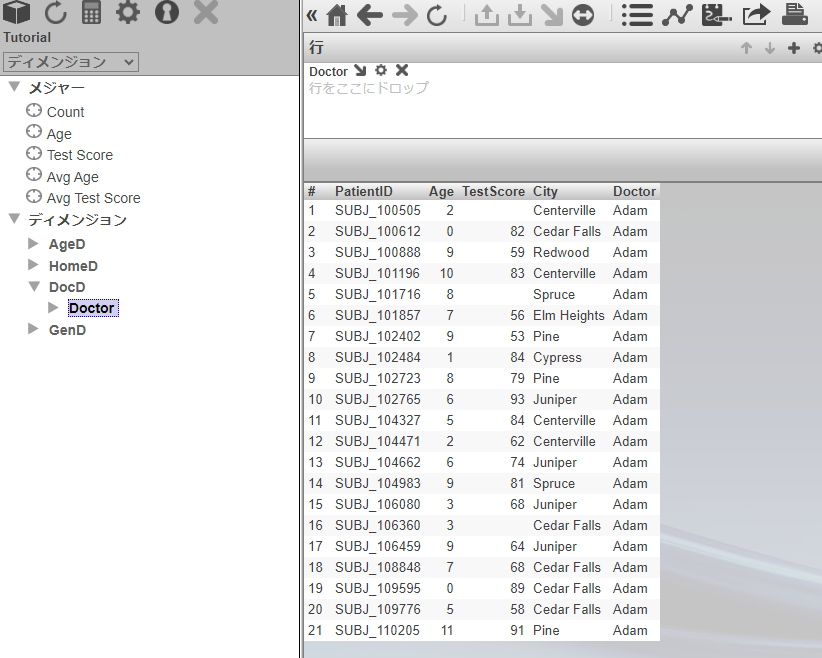
Task: Click the export share arrow icon
Action: tap(756, 15)
